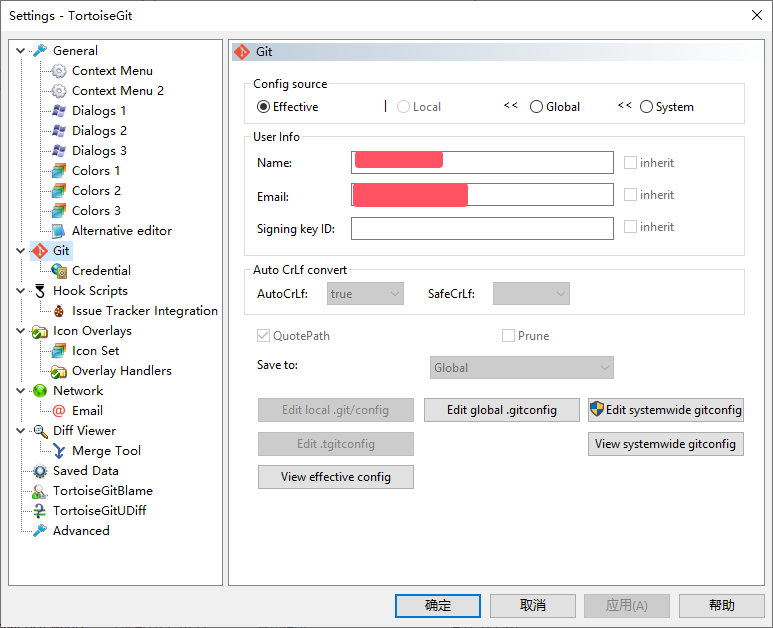This screenshot has height=628, width=773.
Task: Click the Context Menu gear icon
Action: pos(59,71)
